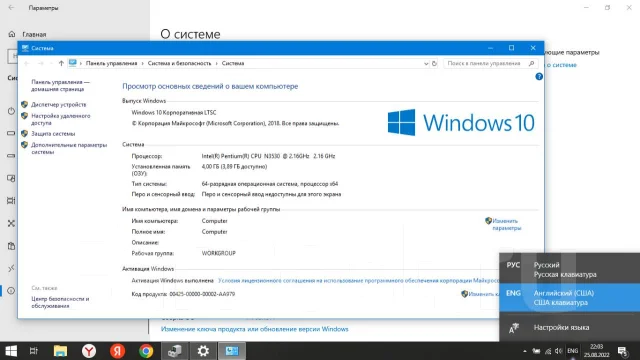Click the Change settings link for computer name

pyautogui.click(x=507, y=224)
